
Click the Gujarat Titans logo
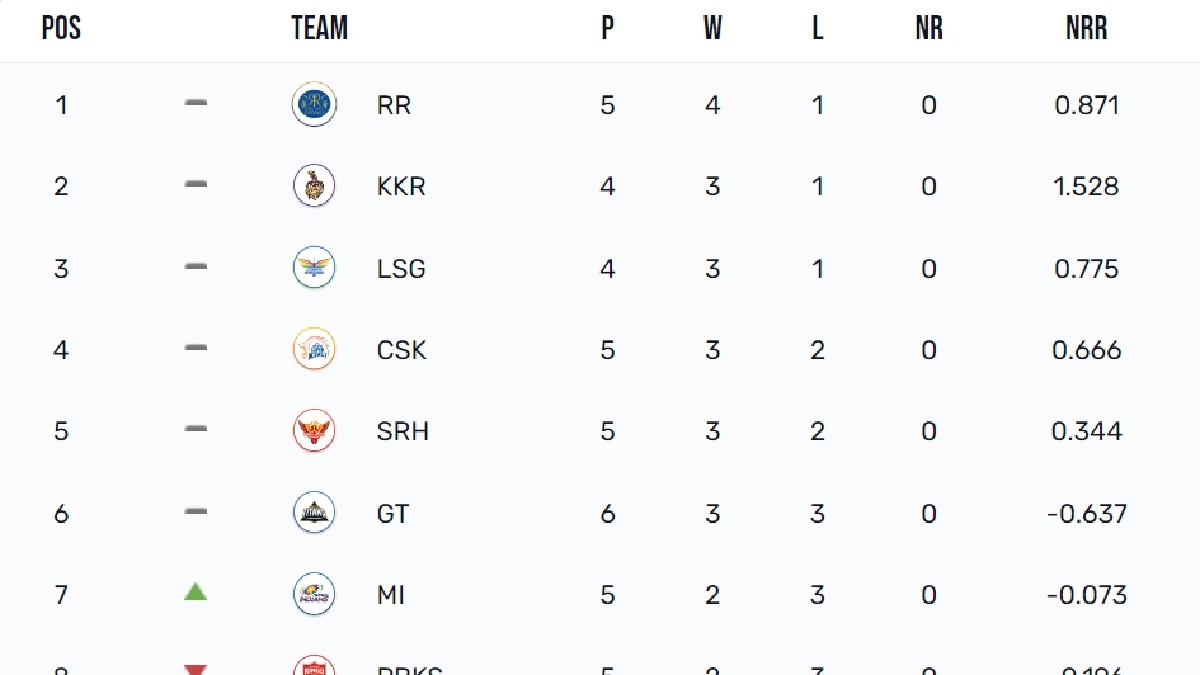314,513
